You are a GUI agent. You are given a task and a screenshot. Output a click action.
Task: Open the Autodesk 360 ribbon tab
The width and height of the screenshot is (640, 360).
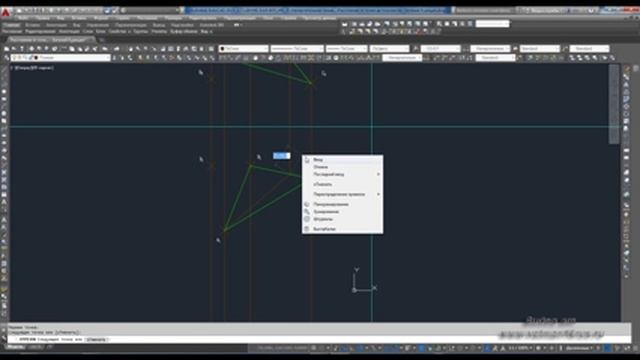point(211,25)
